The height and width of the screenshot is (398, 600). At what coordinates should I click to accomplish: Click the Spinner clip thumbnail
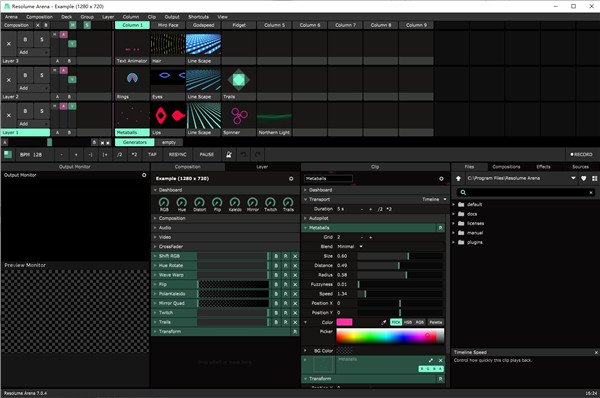click(239, 116)
